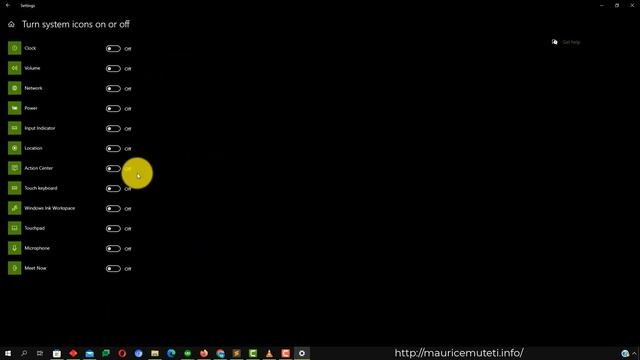This screenshot has width=640, height=360.
Task: Click the "Network" label text
Action: click(x=33, y=88)
